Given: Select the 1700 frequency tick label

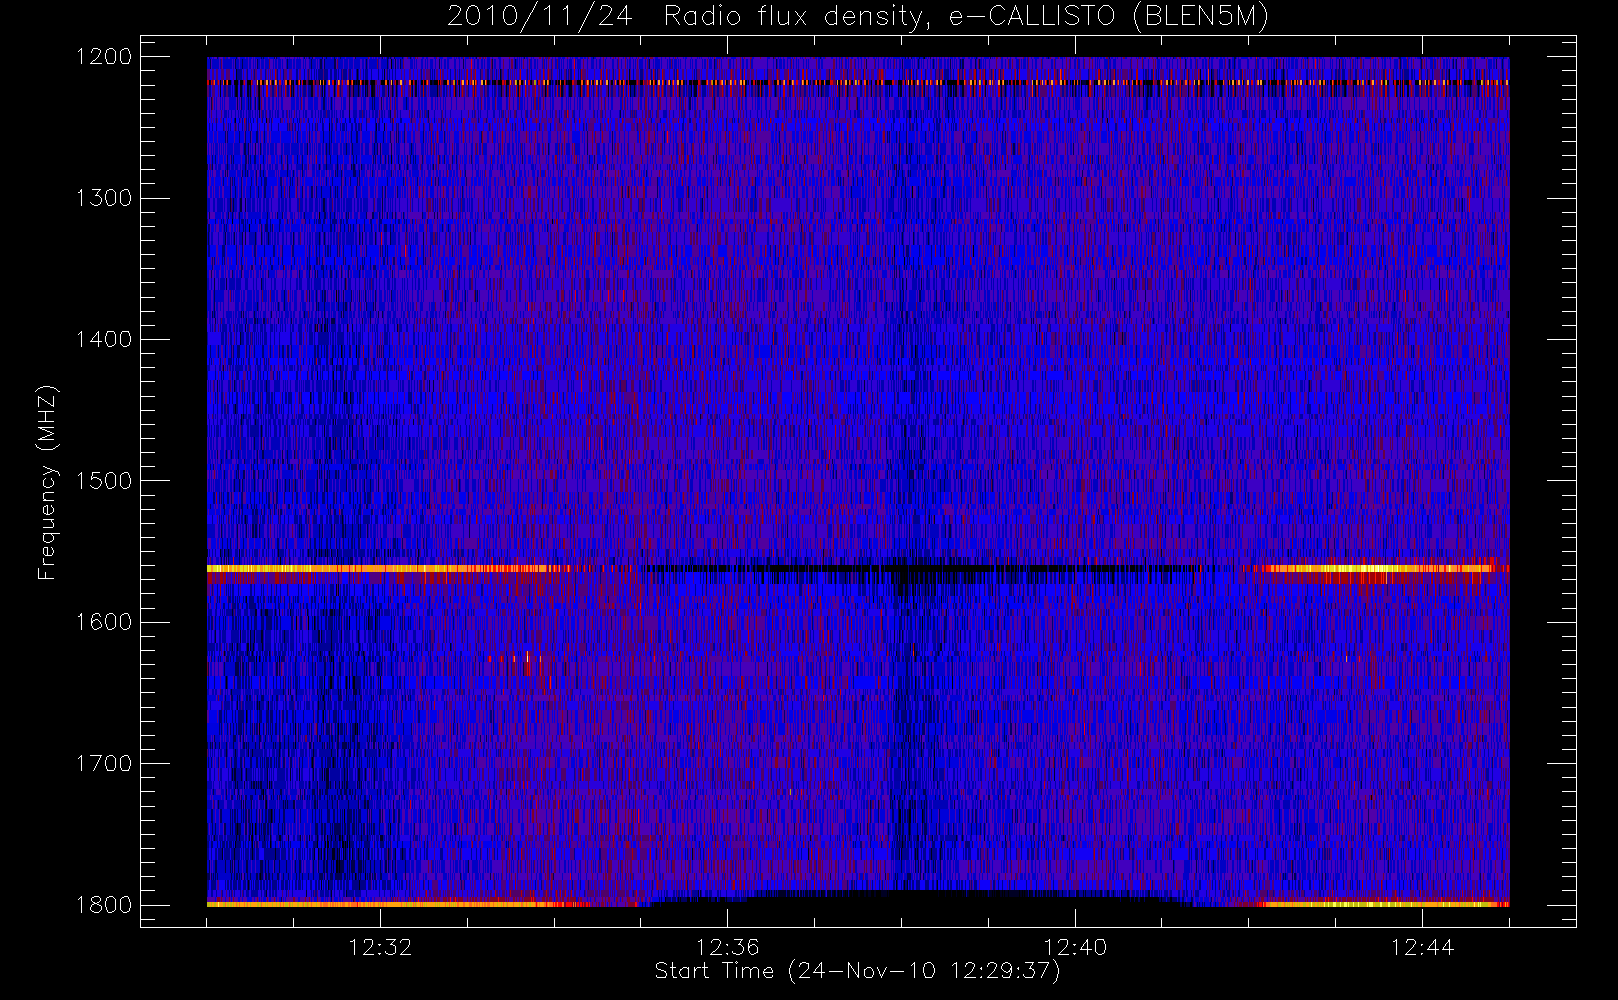Looking at the screenshot, I should coord(104,764).
